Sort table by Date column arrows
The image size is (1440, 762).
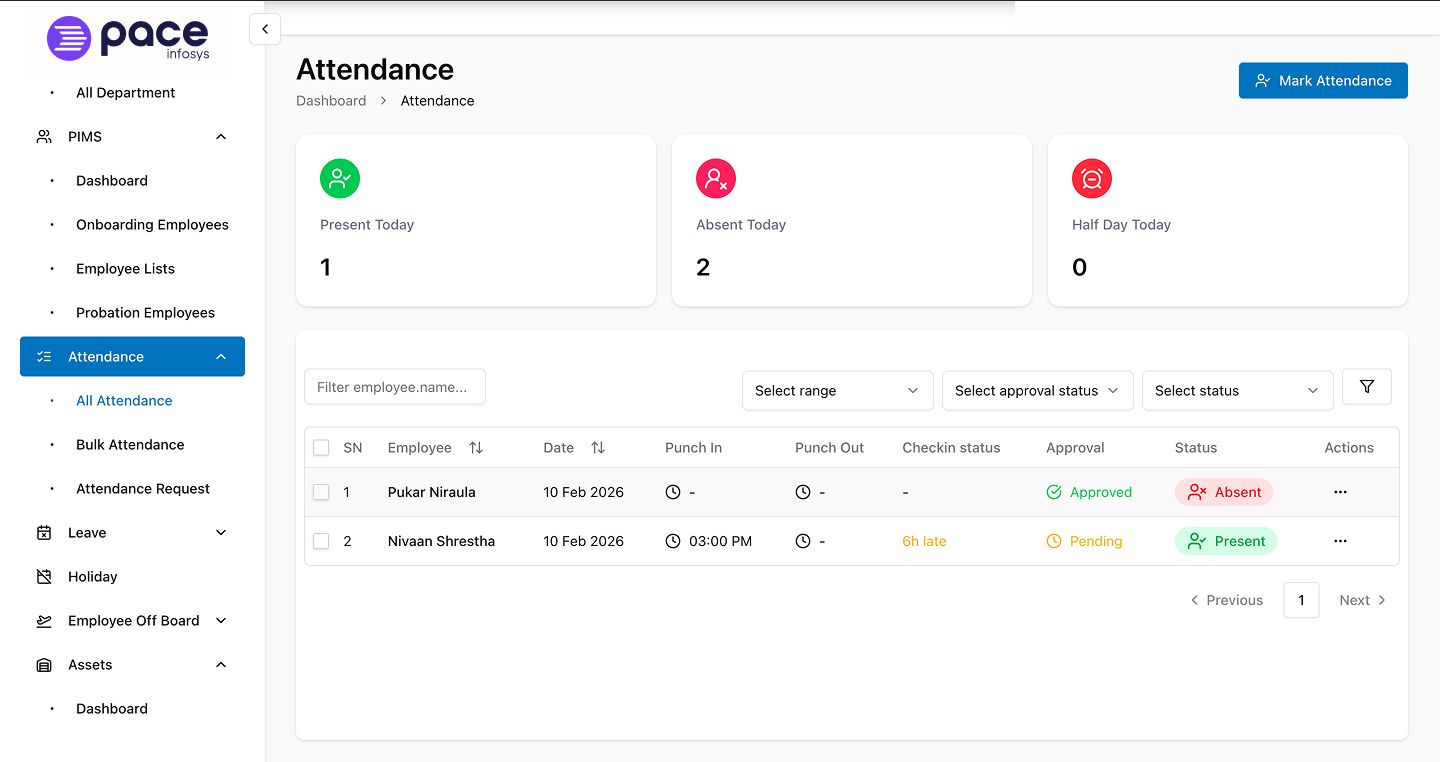tap(598, 448)
